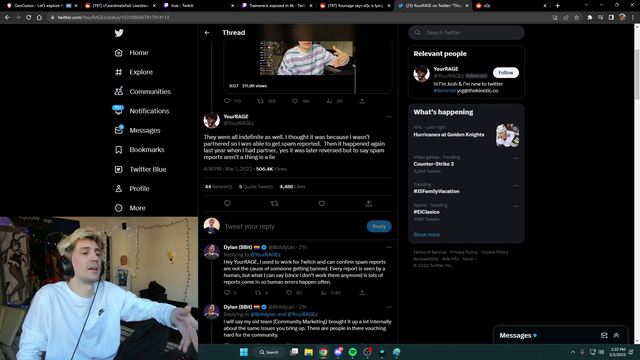Click Show more under What's happening
The height and width of the screenshot is (360, 640).
pos(427,235)
